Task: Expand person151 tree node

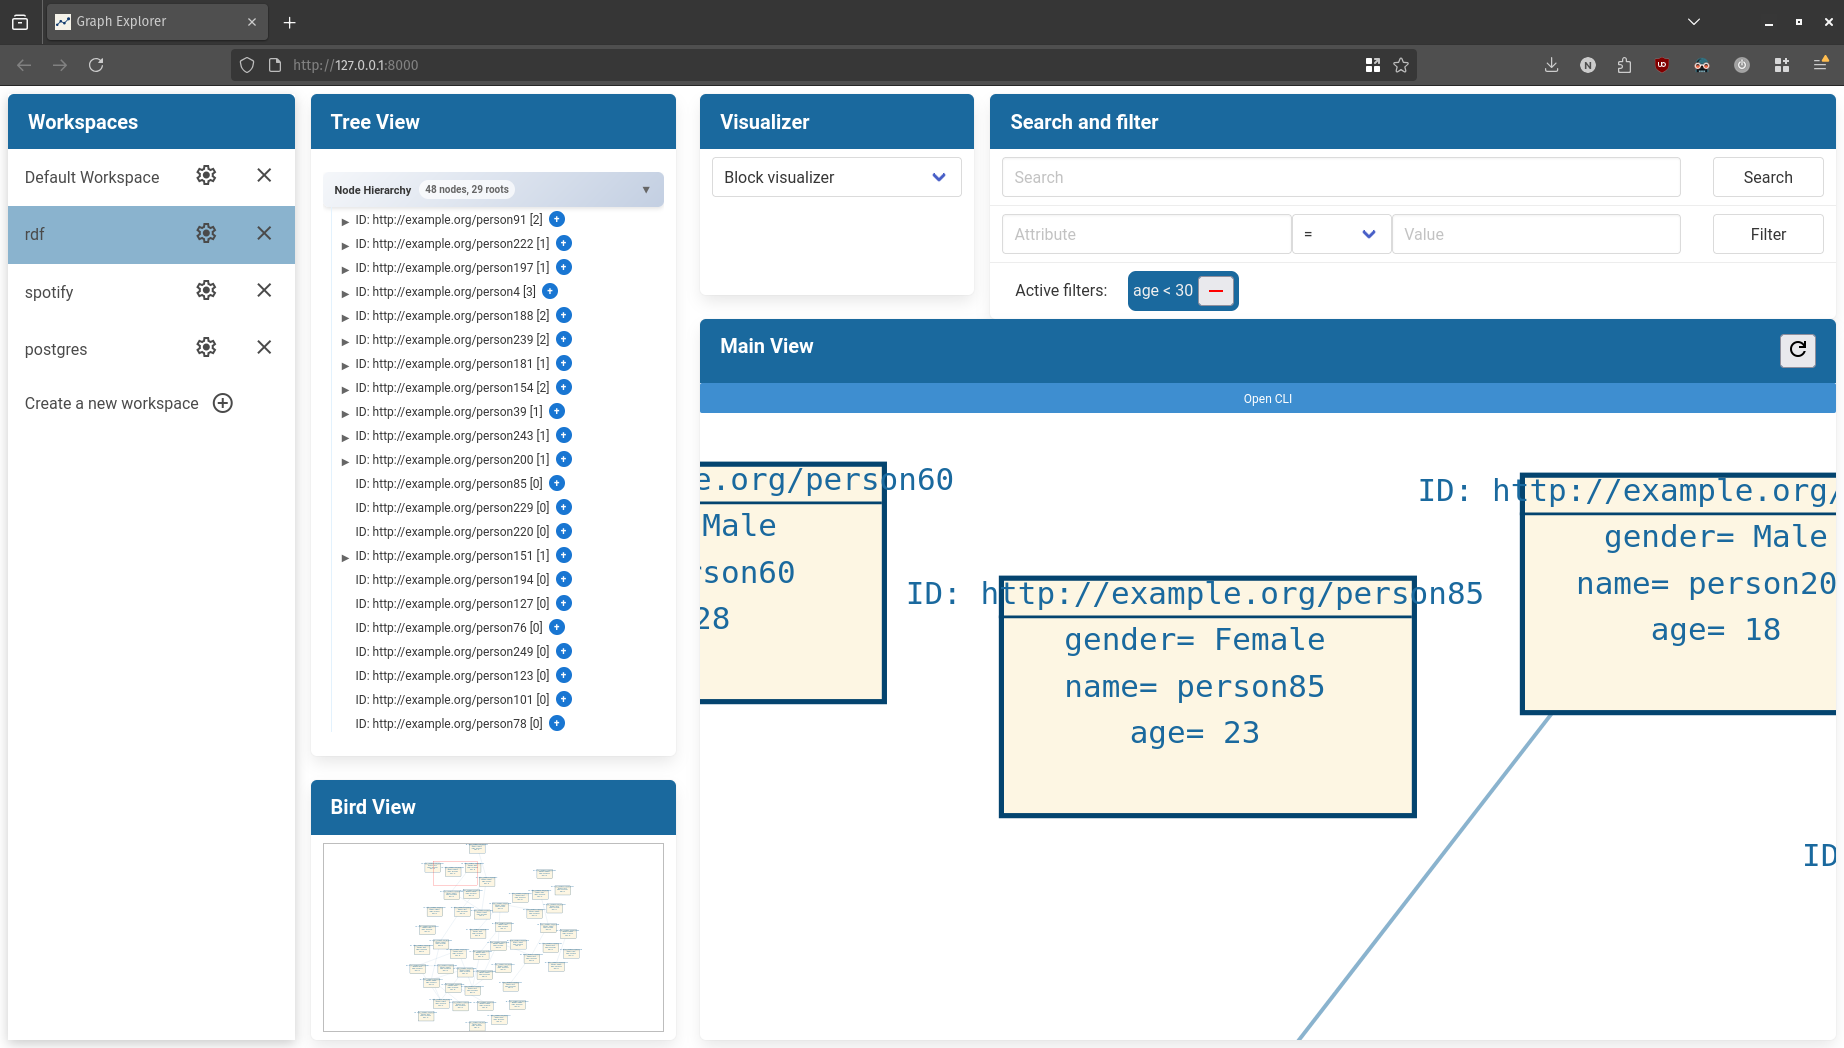Action: tap(345, 557)
